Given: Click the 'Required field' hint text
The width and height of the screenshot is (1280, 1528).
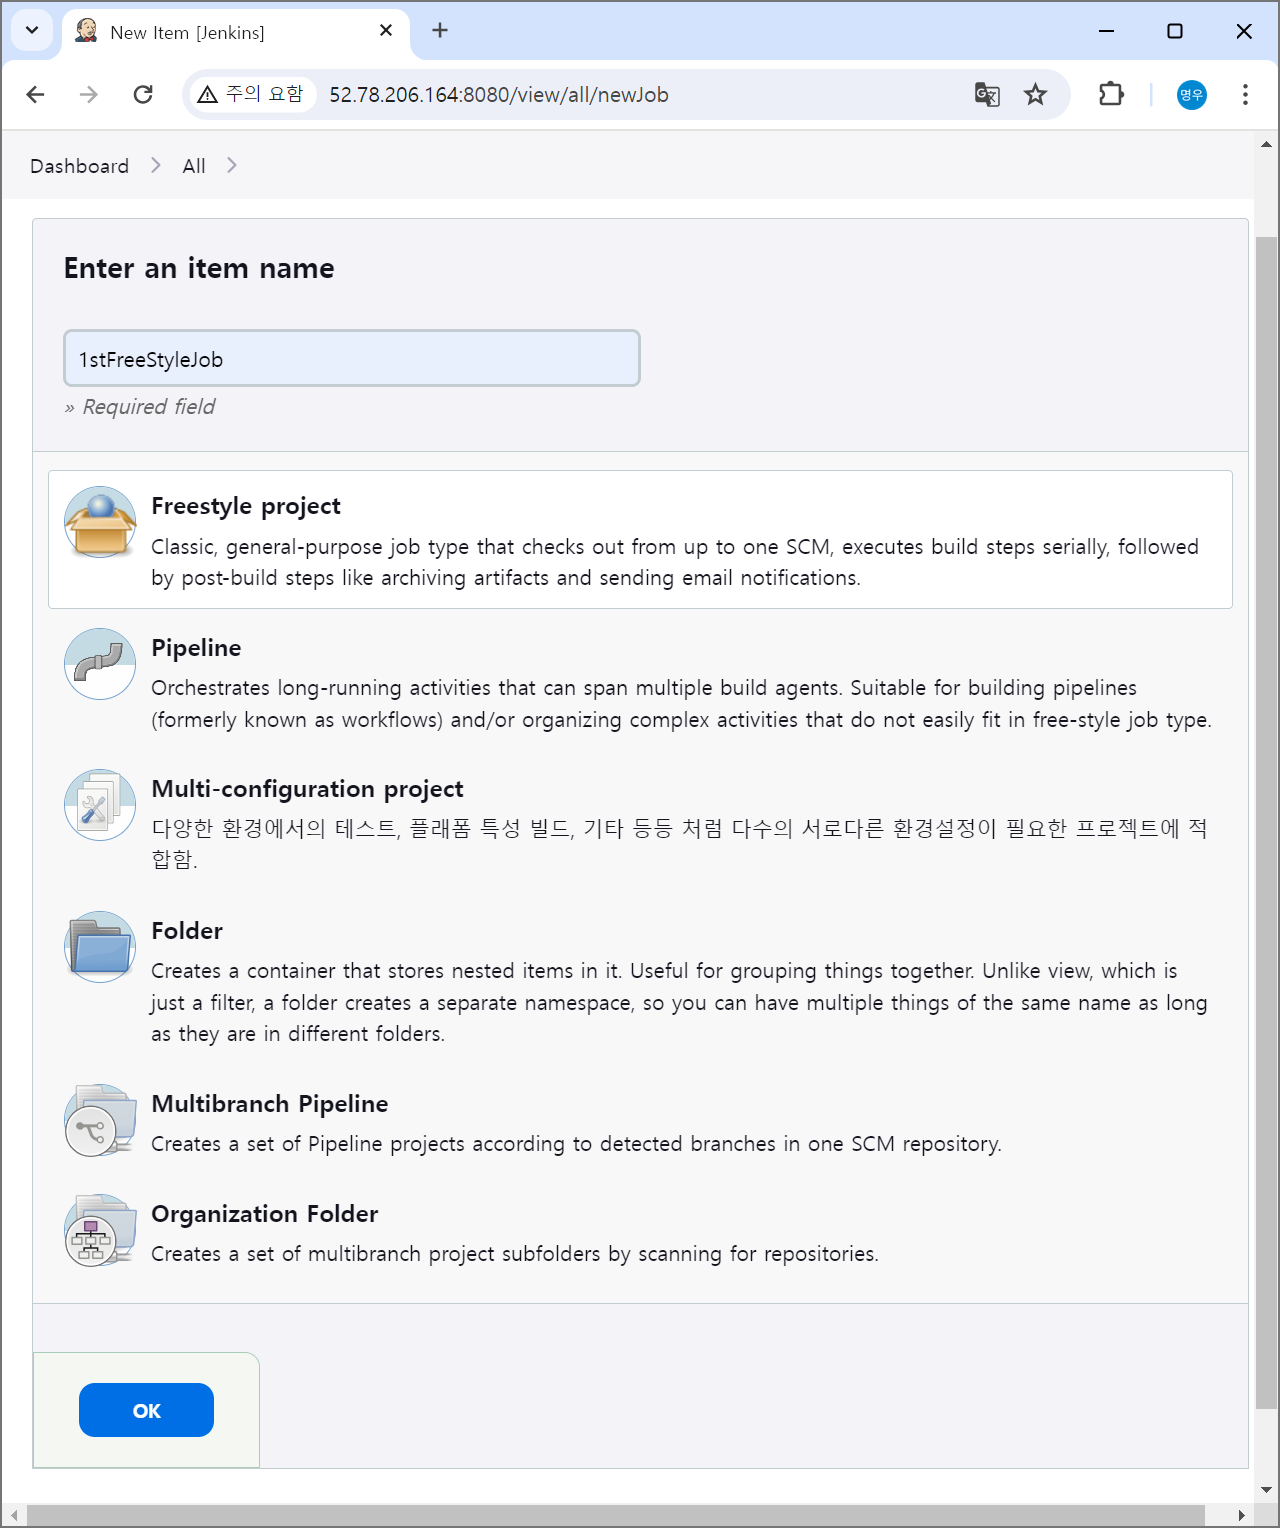Looking at the screenshot, I should [x=148, y=407].
